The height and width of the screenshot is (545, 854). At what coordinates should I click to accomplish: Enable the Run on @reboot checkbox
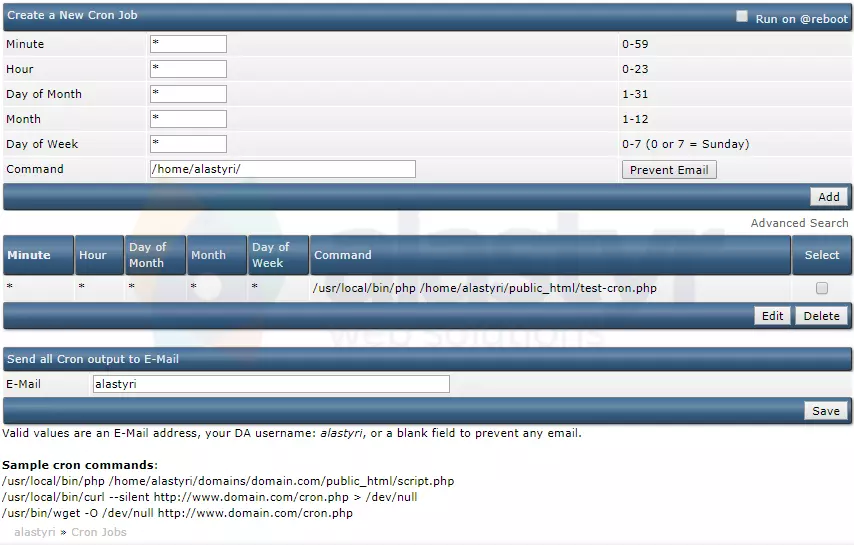click(x=741, y=16)
